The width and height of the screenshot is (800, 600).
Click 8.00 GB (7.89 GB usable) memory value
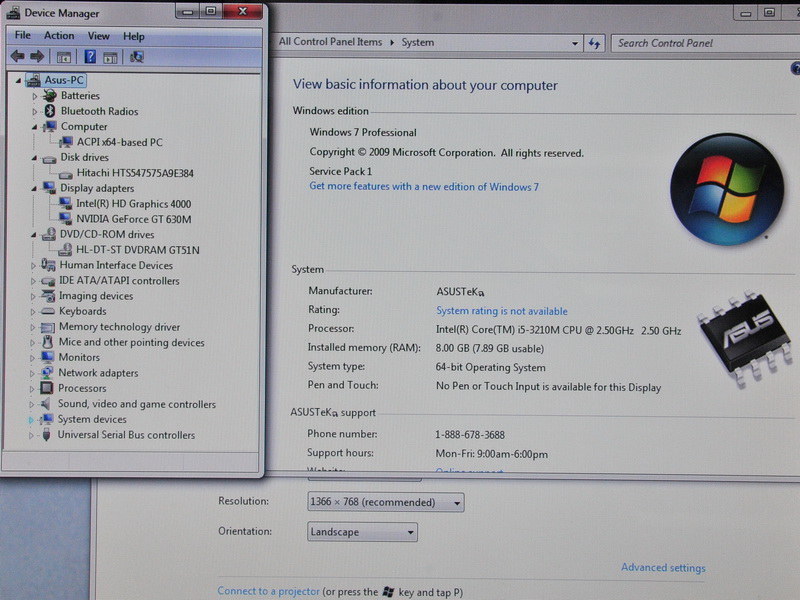pos(490,348)
